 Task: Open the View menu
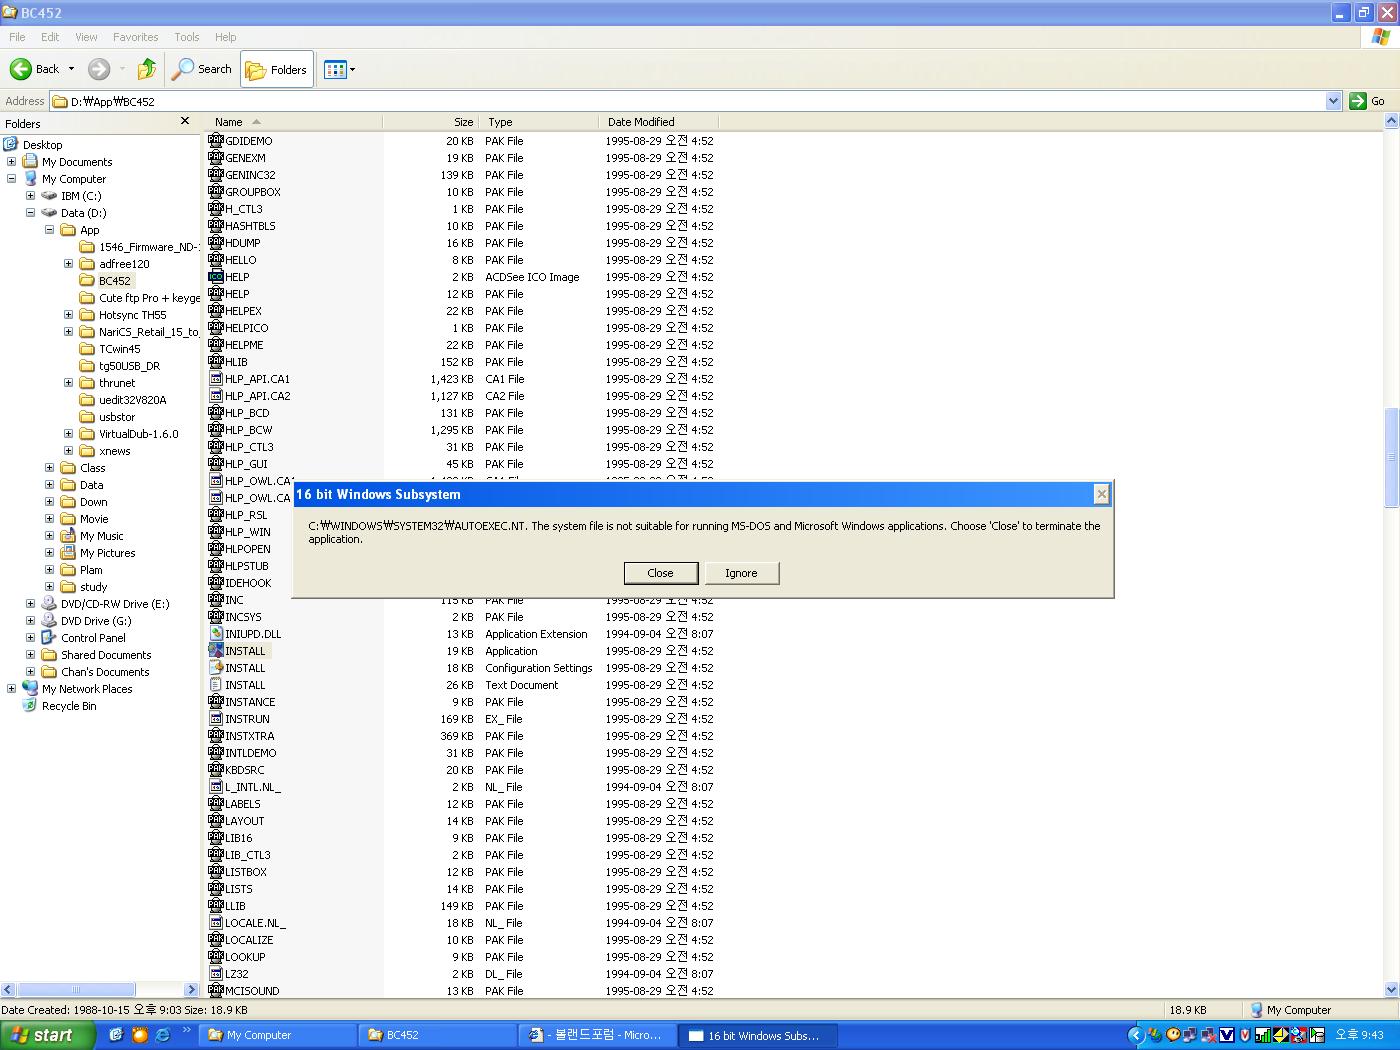(86, 37)
